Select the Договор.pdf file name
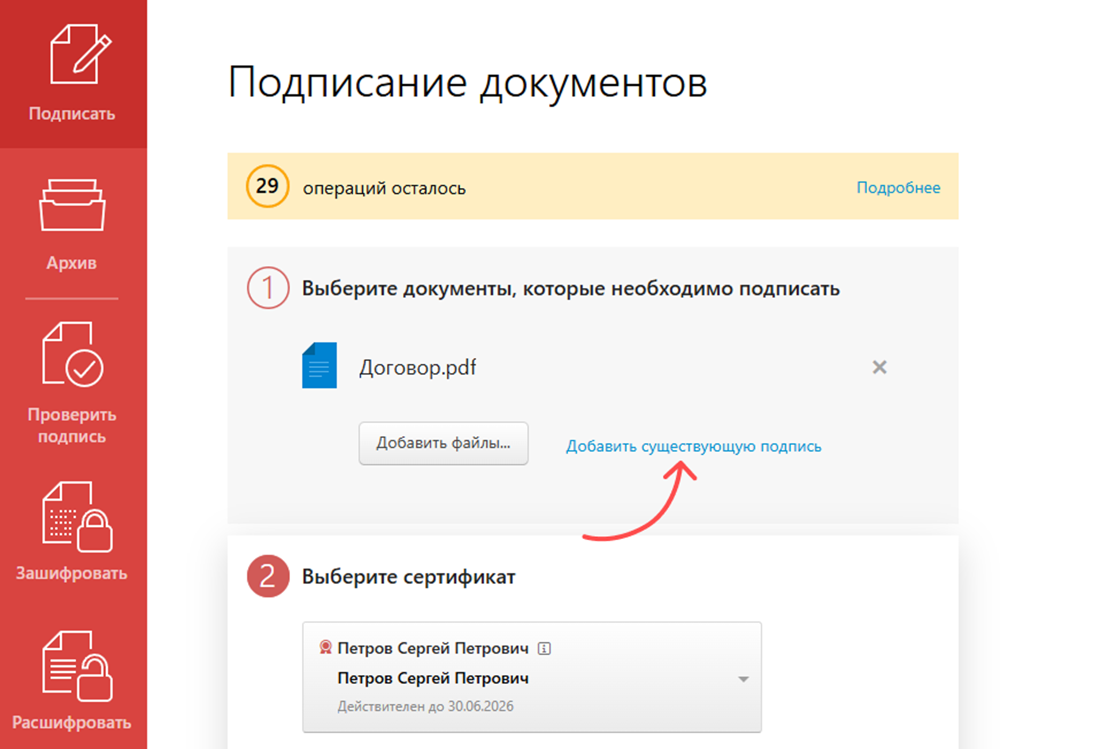1100x749 pixels. [x=417, y=367]
